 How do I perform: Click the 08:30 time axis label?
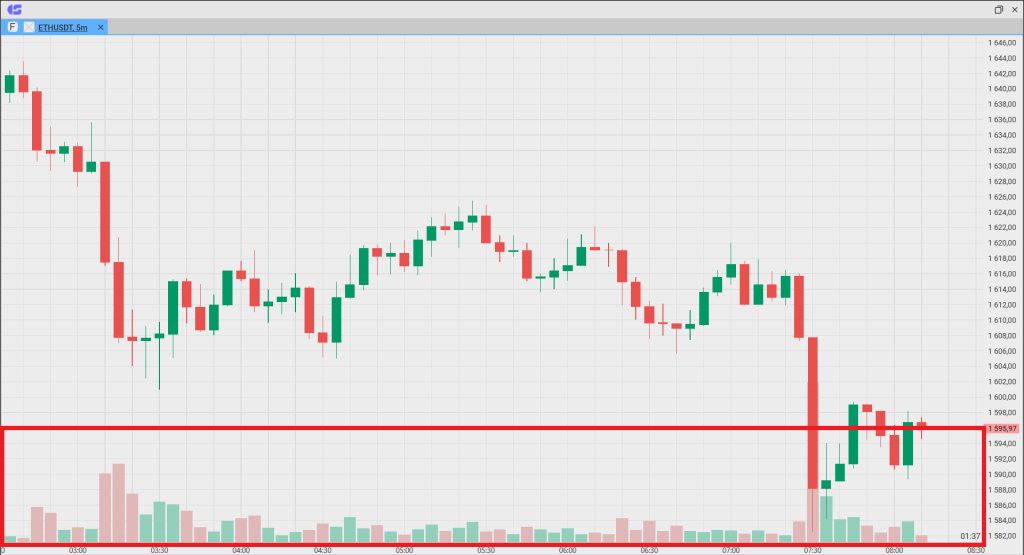[x=975, y=550]
